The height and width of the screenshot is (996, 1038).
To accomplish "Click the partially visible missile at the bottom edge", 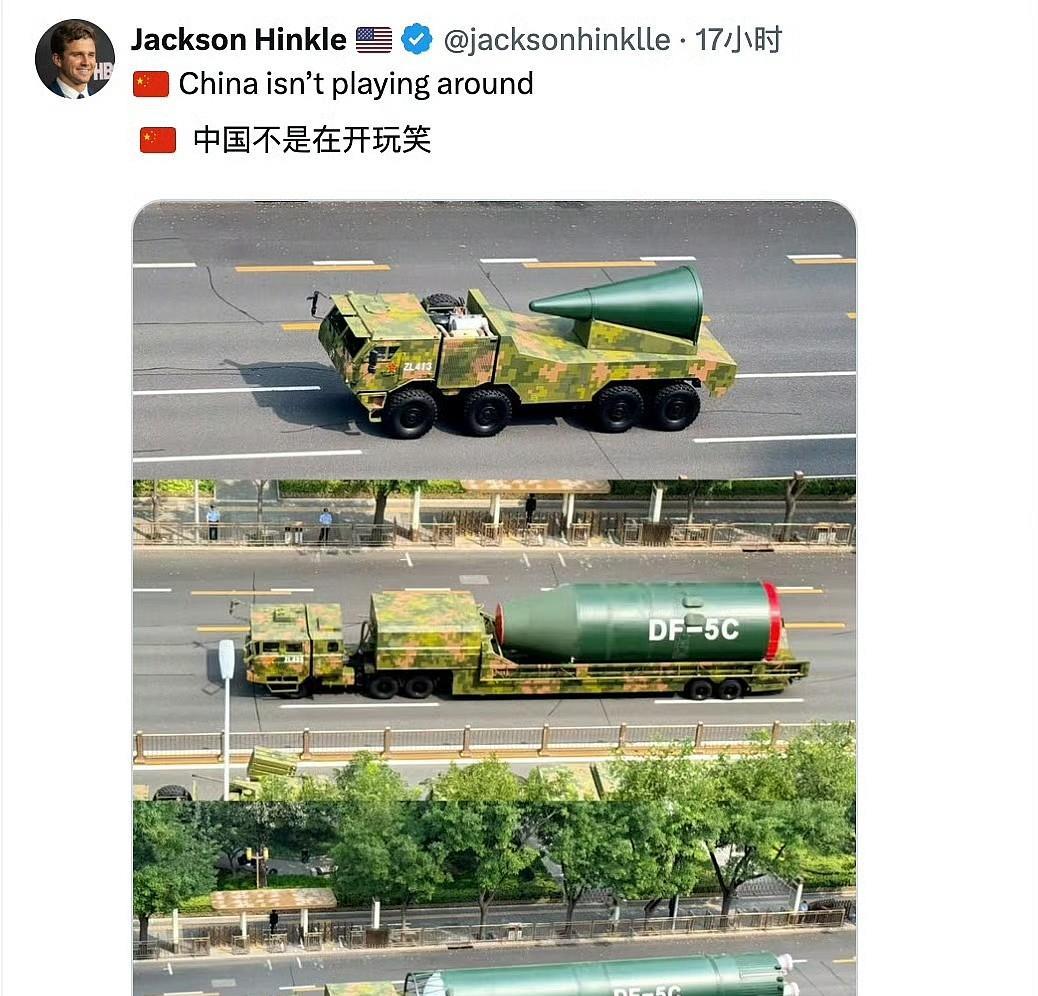I will coord(602,974).
